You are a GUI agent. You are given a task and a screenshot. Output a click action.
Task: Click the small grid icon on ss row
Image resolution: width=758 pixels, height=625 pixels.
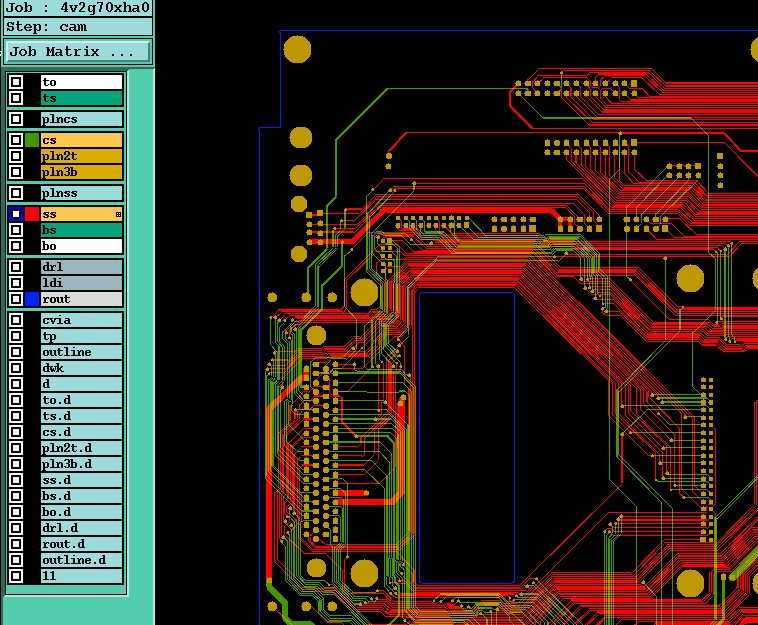click(x=118, y=214)
